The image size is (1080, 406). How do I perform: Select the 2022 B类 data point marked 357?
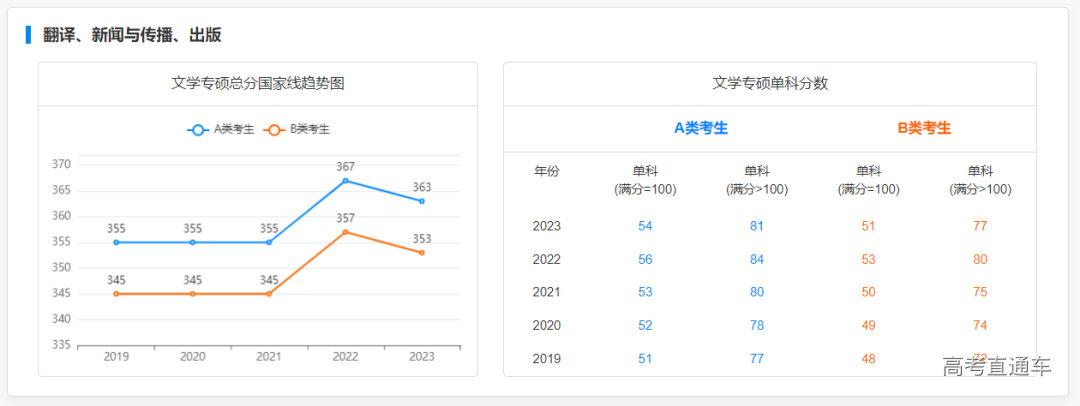point(346,232)
